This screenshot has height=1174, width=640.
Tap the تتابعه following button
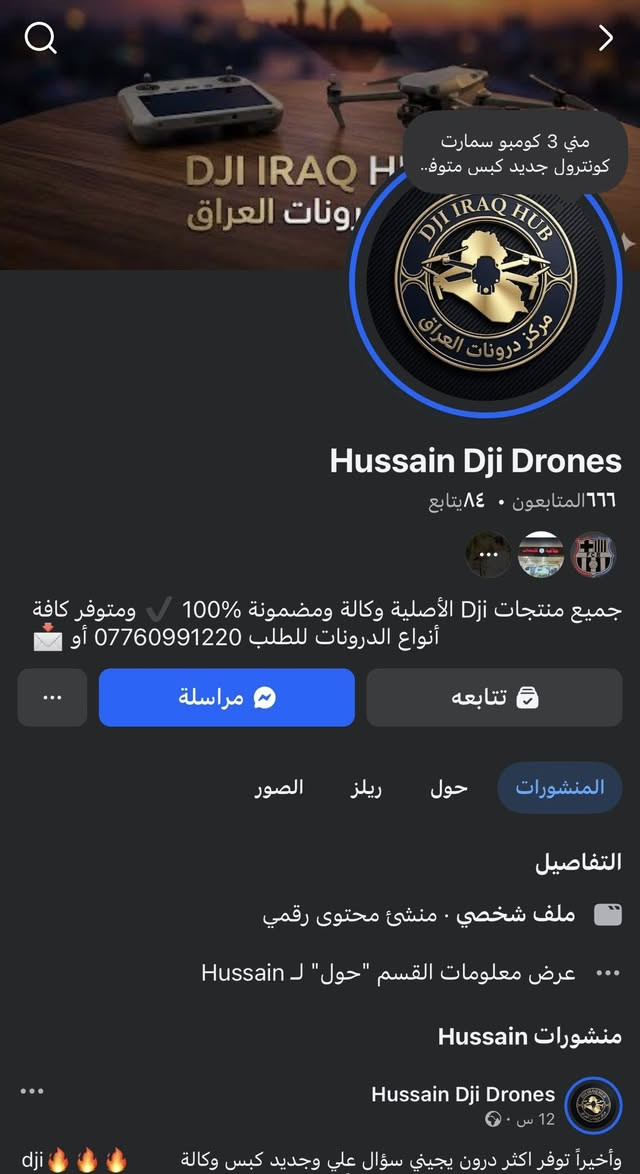click(494, 698)
